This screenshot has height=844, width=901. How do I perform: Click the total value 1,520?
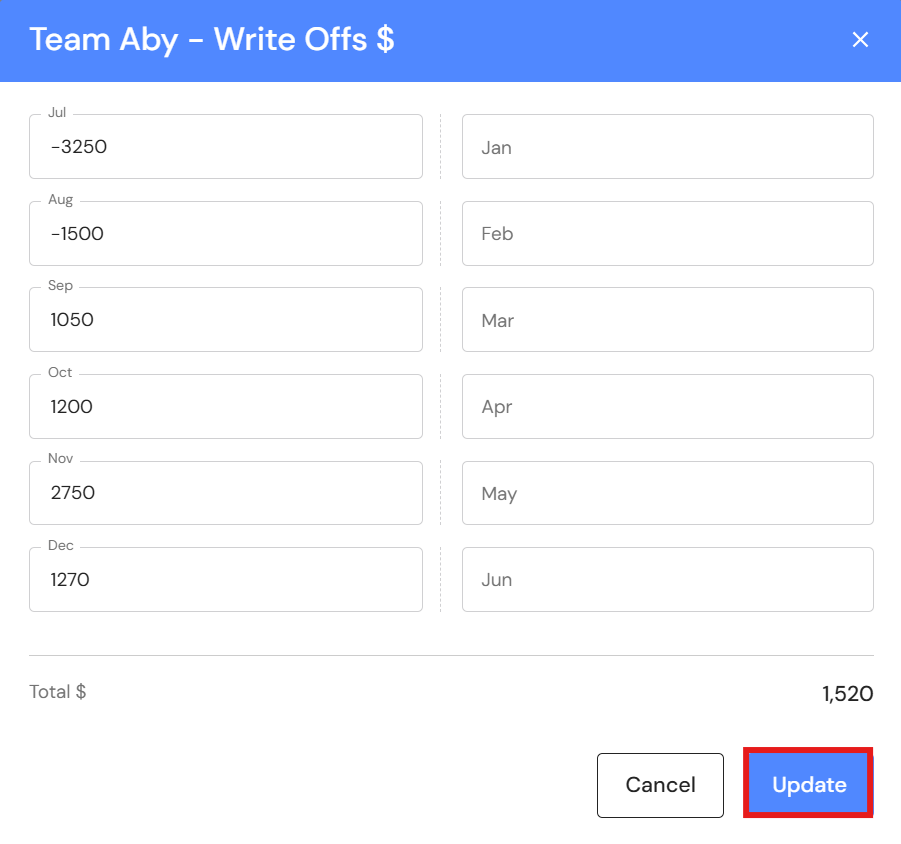pos(847,693)
